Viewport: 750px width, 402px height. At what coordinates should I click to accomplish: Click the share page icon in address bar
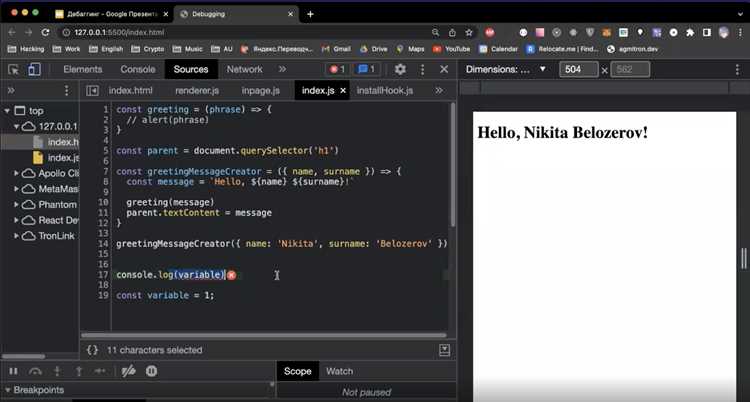point(452,33)
